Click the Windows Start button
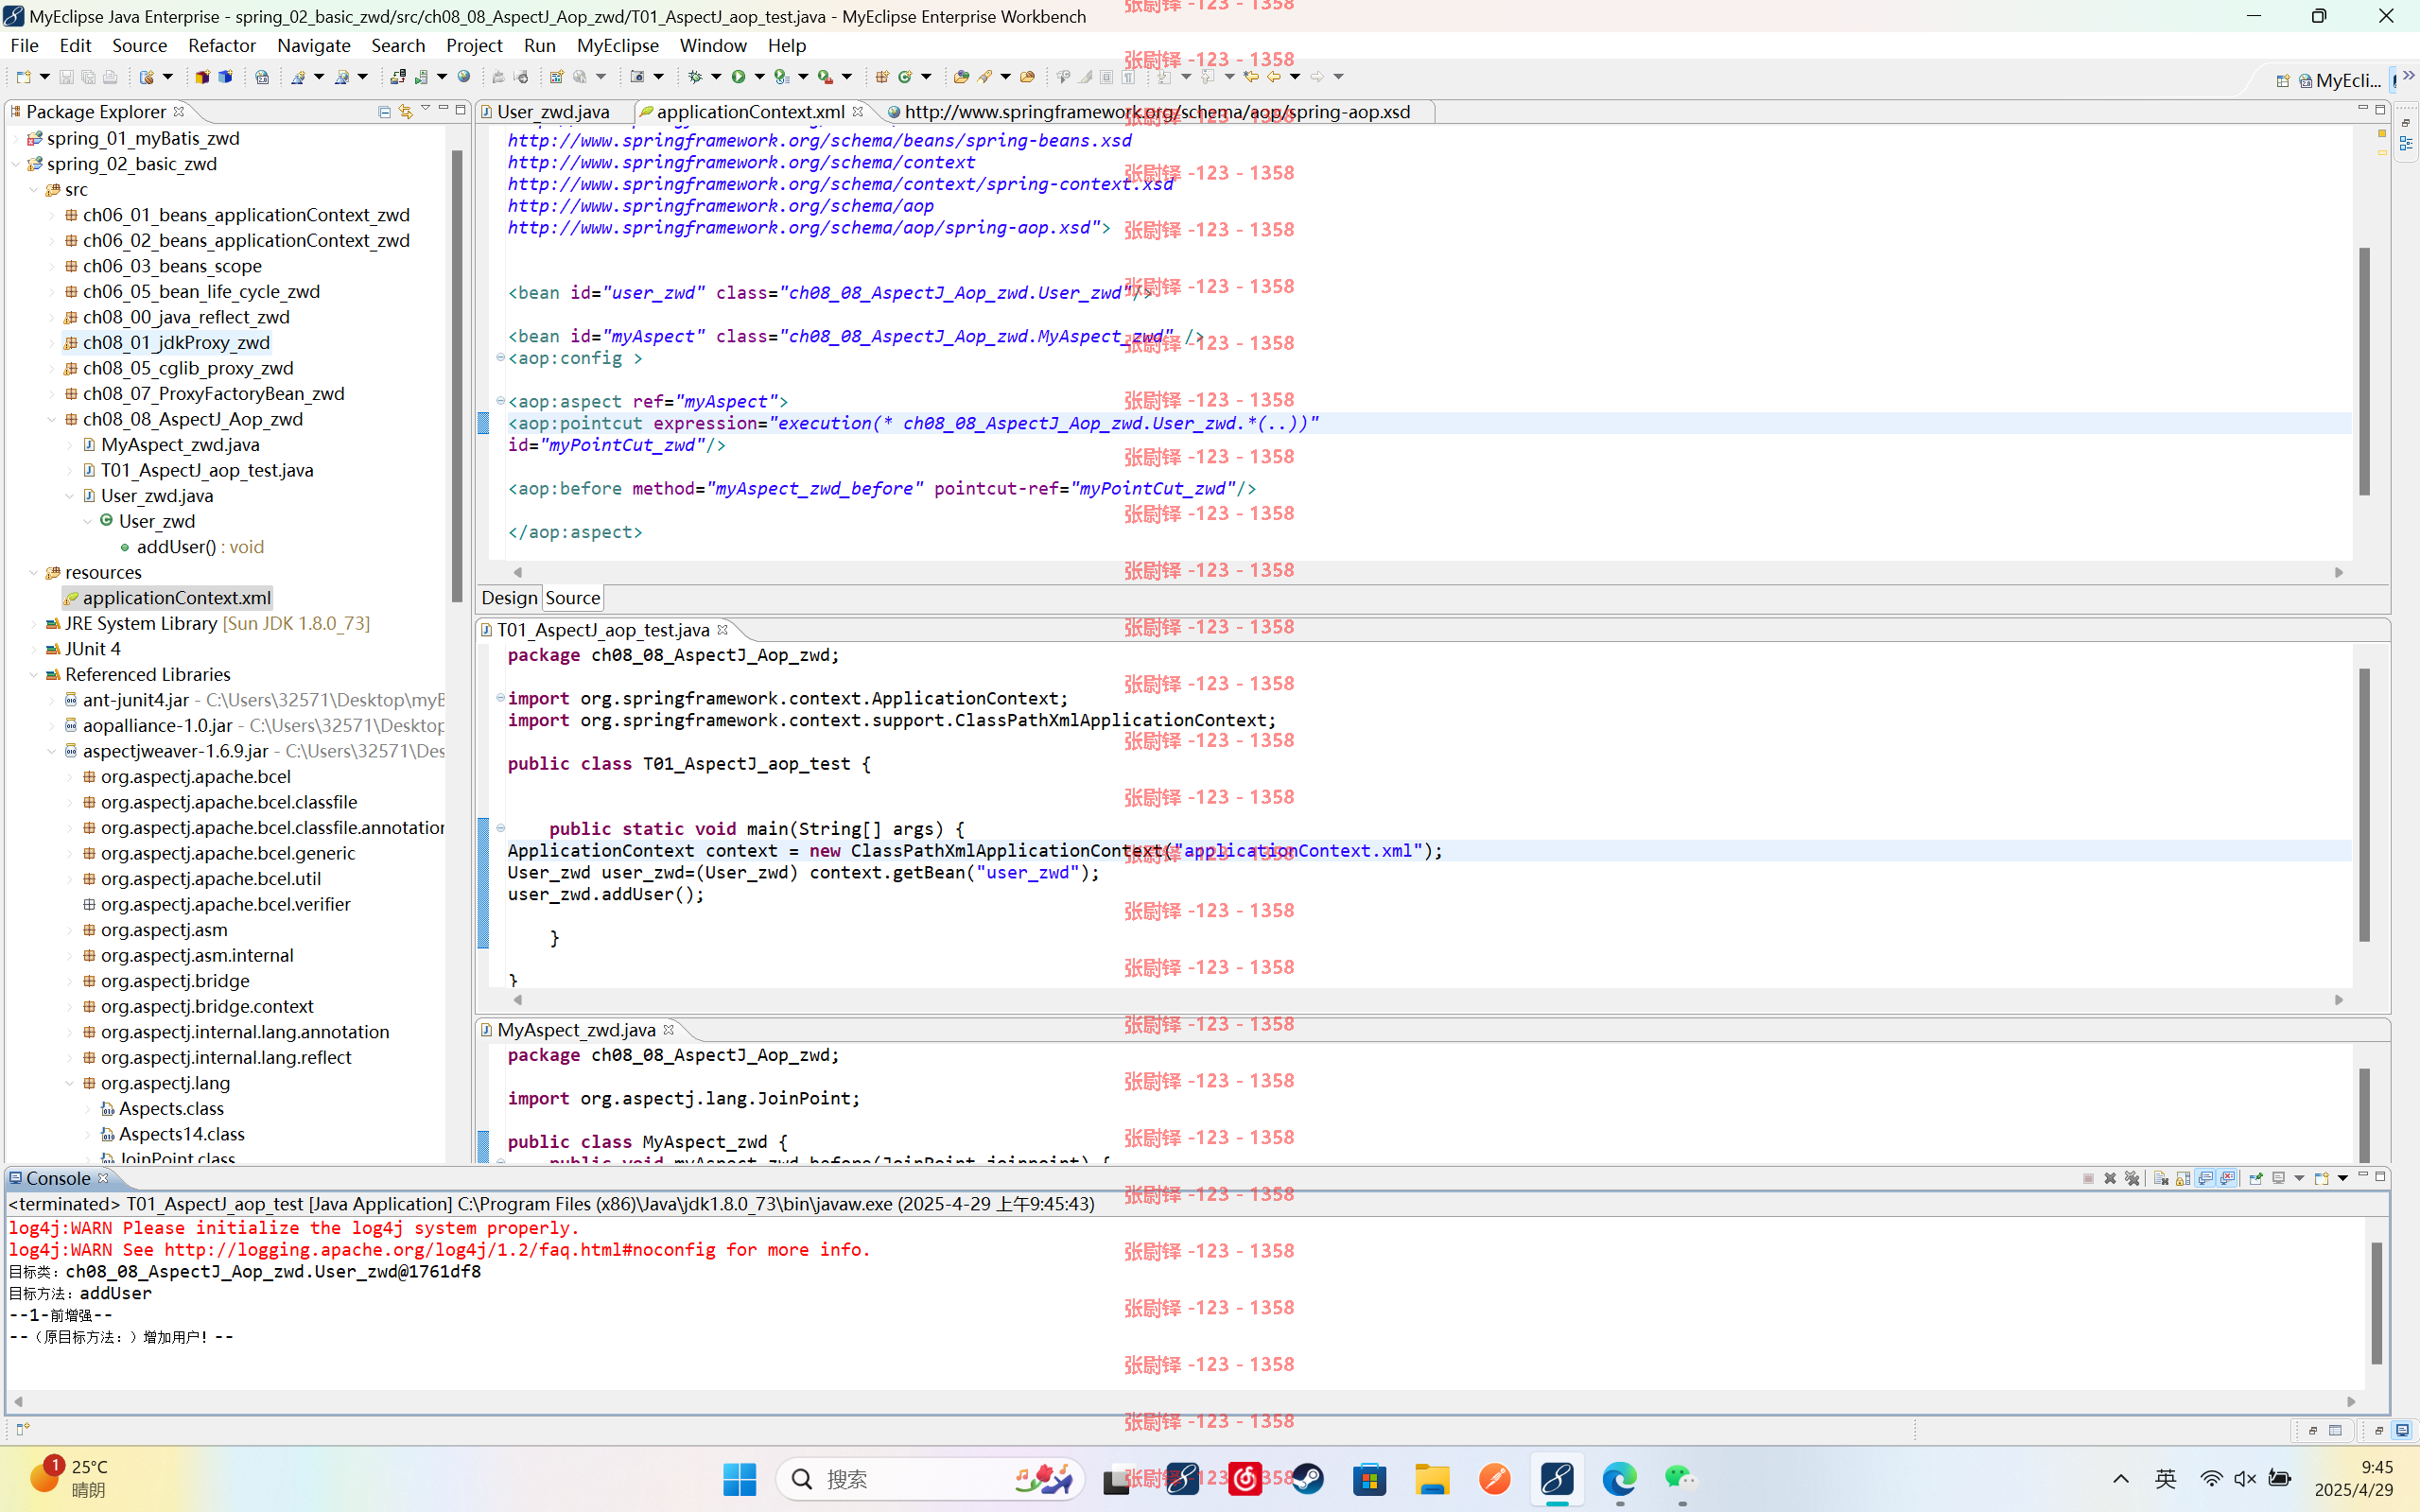The image size is (2420, 1512). [739, 1479]
